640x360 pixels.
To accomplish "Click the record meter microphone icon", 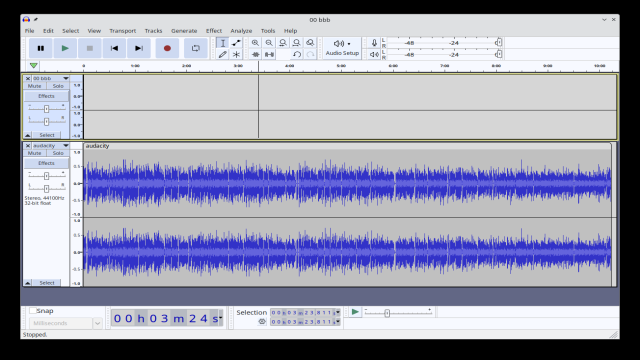I will (x=374, y=42).
